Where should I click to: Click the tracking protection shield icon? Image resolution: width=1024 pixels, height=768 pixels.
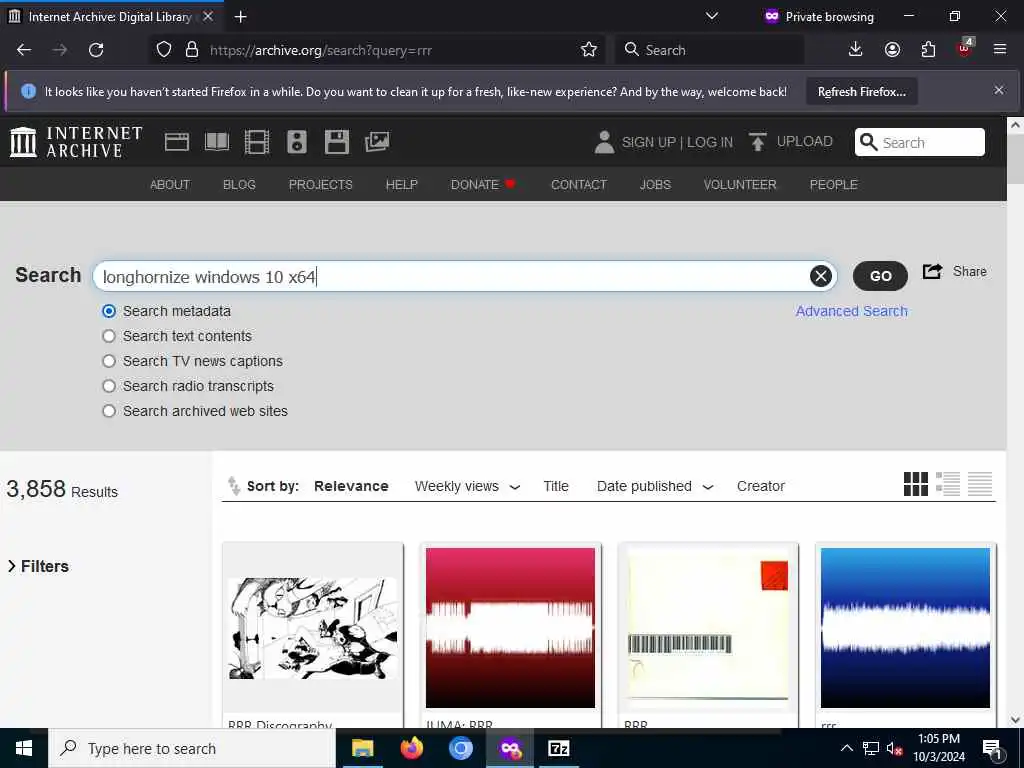[x=164, y=50]
